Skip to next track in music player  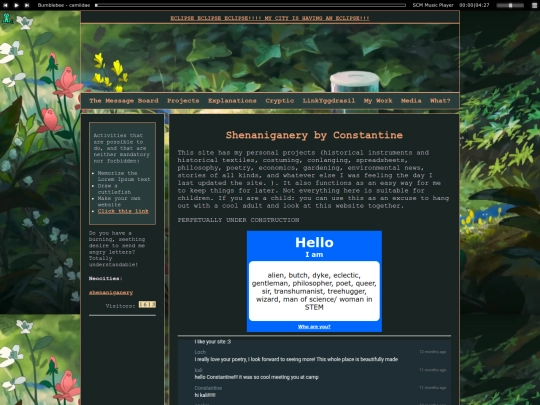click(x=27, y=5)
